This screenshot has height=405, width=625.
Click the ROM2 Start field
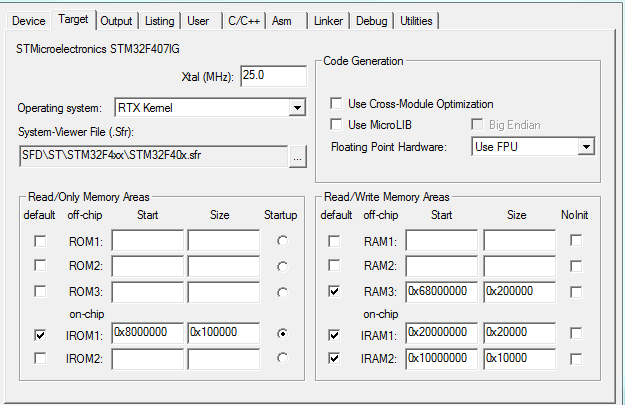(x=147, y=266)
